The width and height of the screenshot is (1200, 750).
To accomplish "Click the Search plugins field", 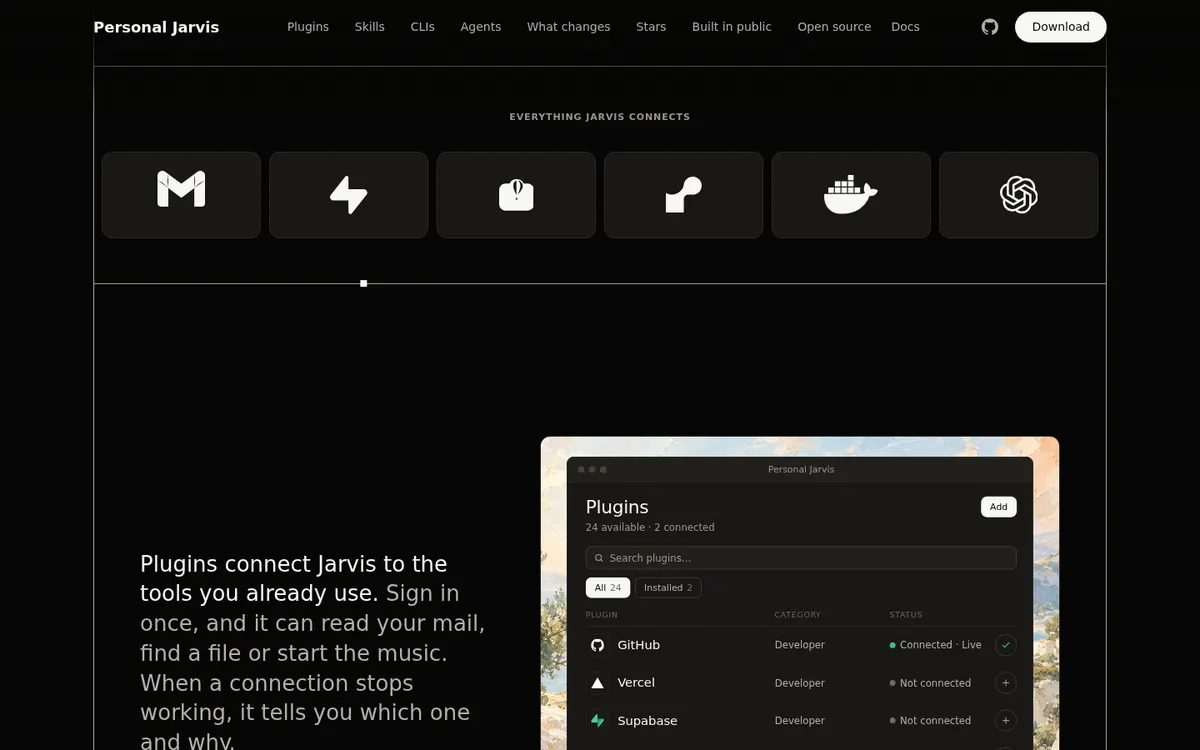I will pyautogui.click(x=801, y=558).
